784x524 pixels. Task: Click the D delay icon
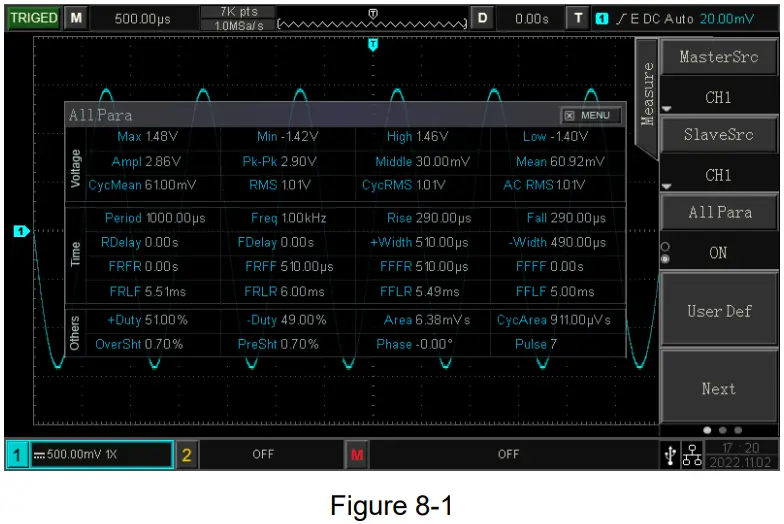pyautogui.click(x=482, y=18)
